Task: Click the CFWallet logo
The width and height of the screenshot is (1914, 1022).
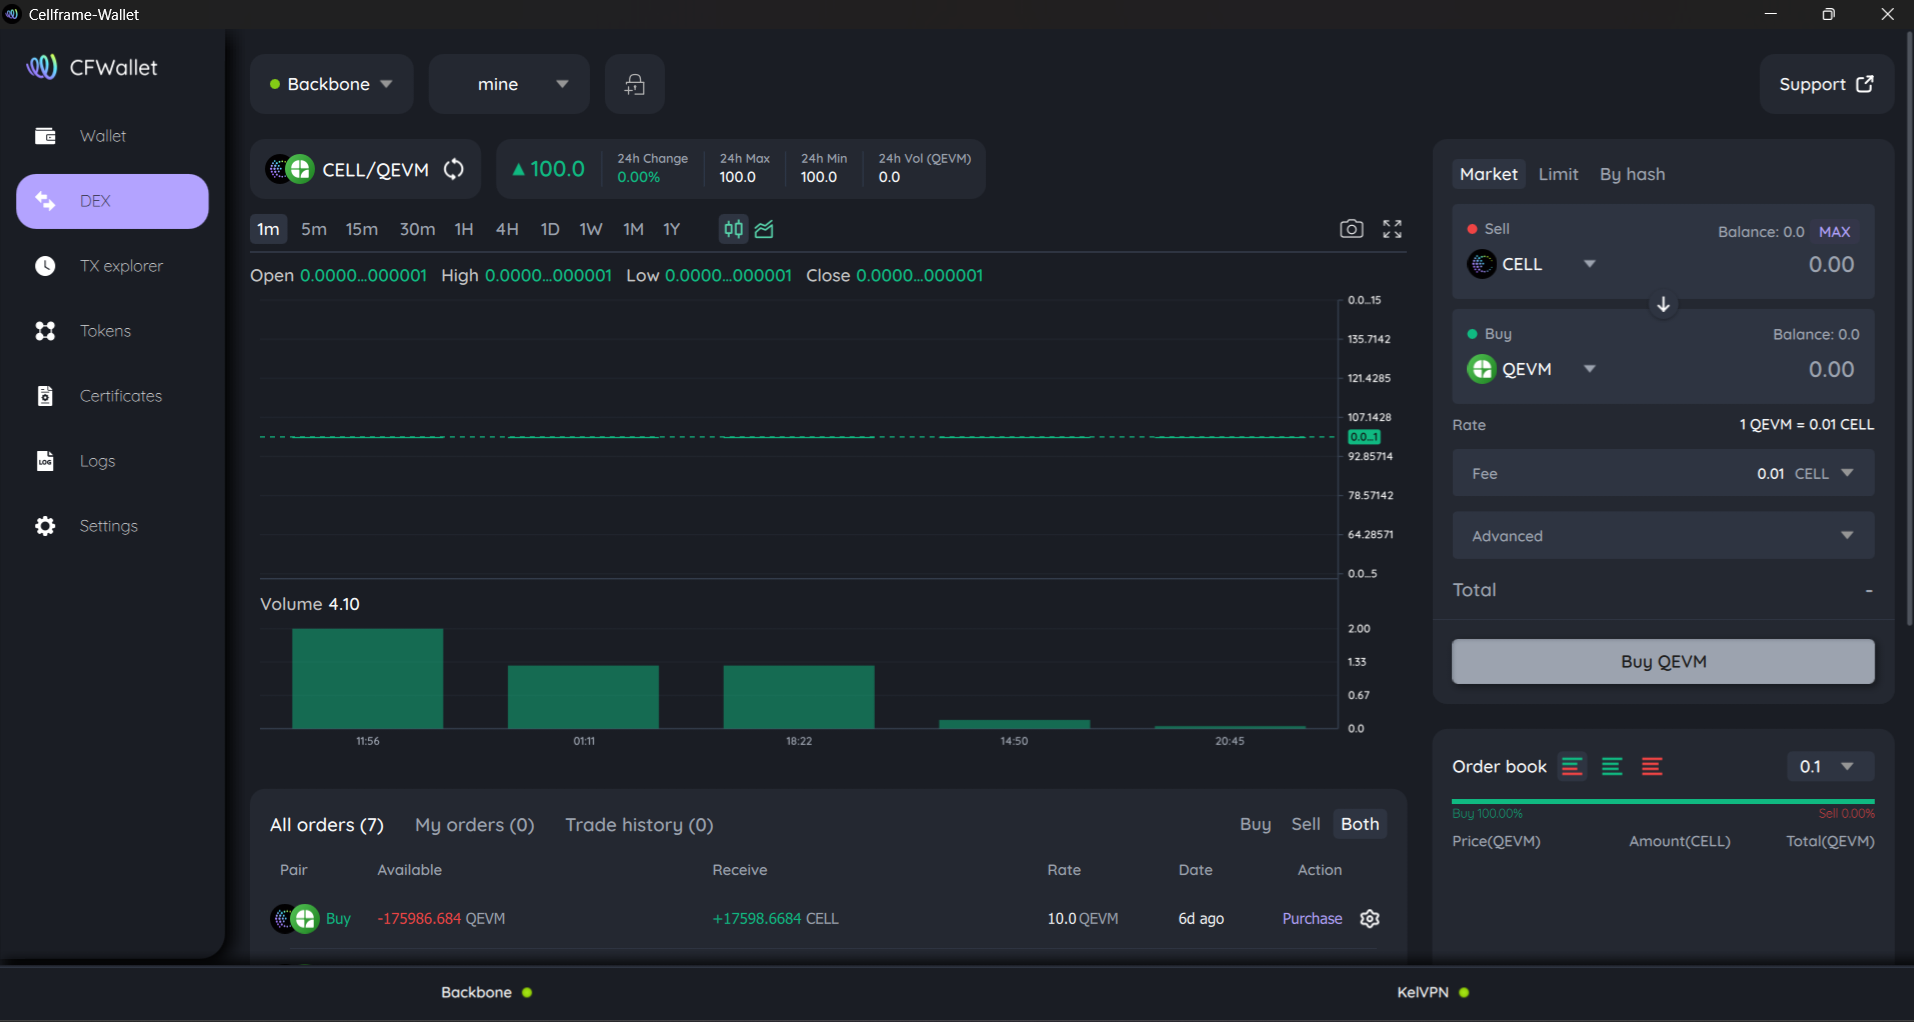Action: click(x=92, y=67)
